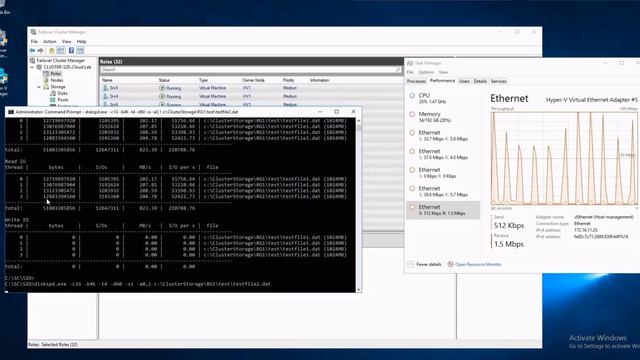
Task: Click the Command Prompt scrollbar up arrow
Action: [358, 121]
